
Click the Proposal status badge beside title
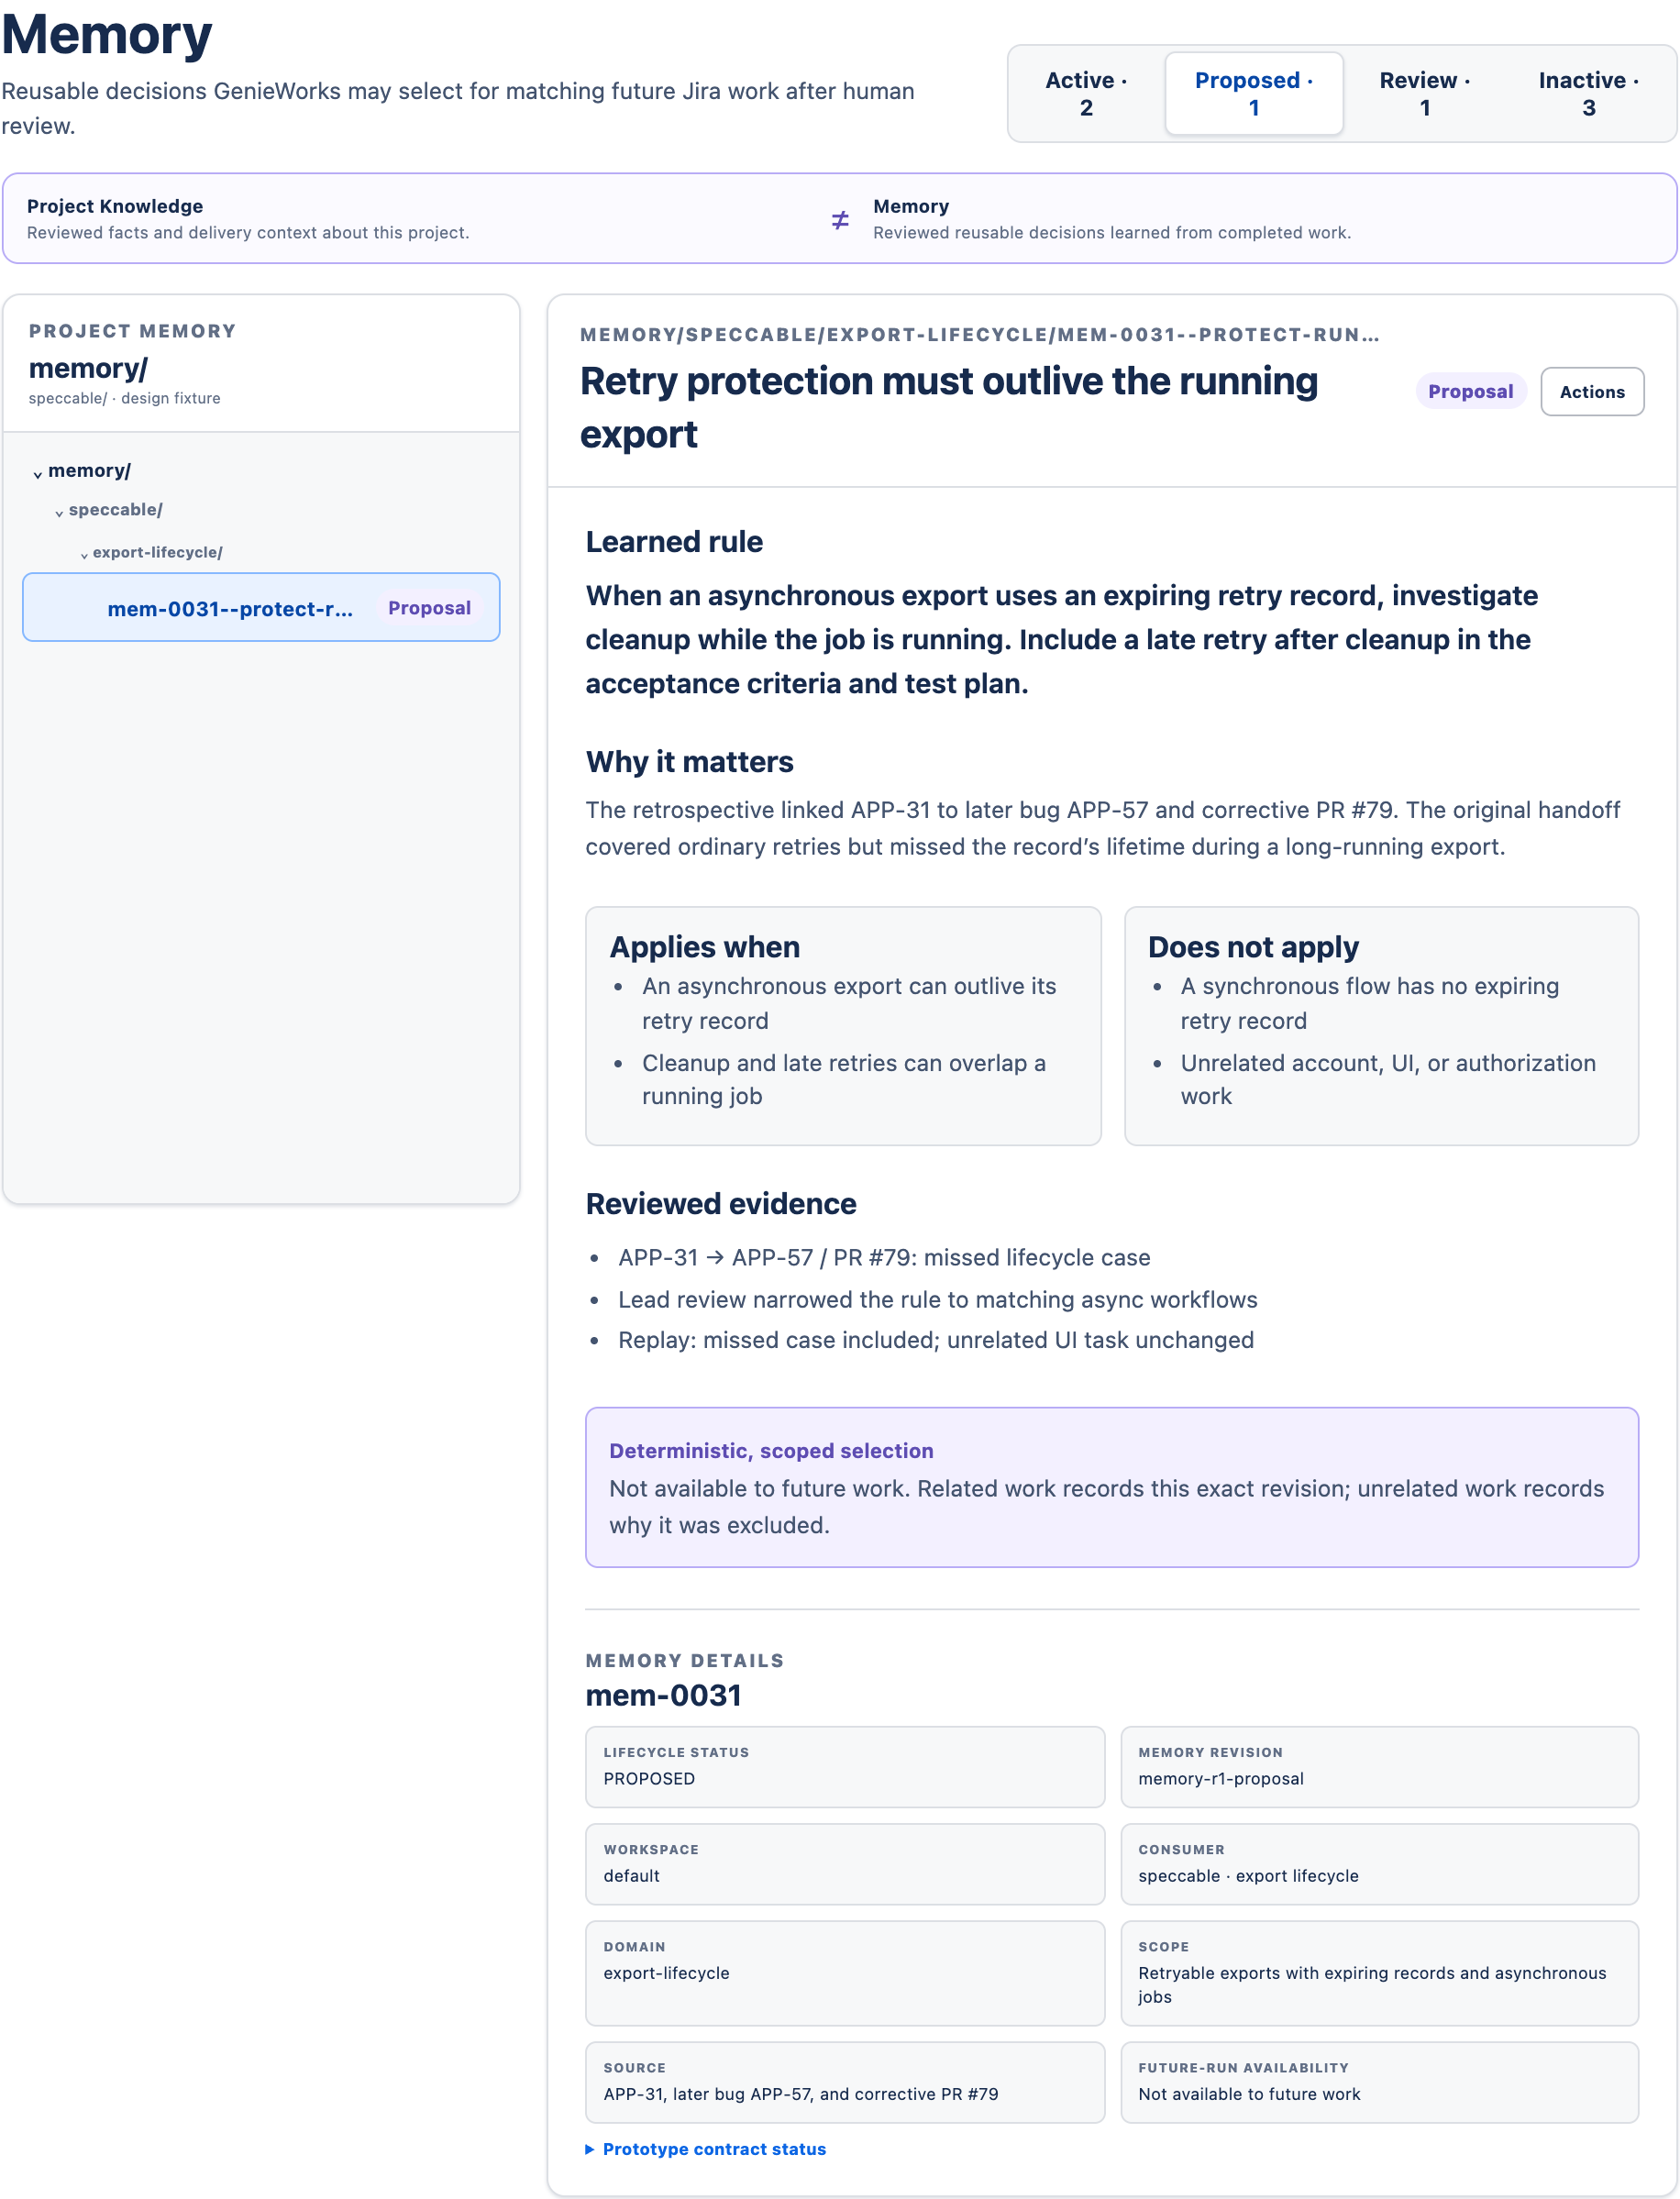[x=1470, y=392]
